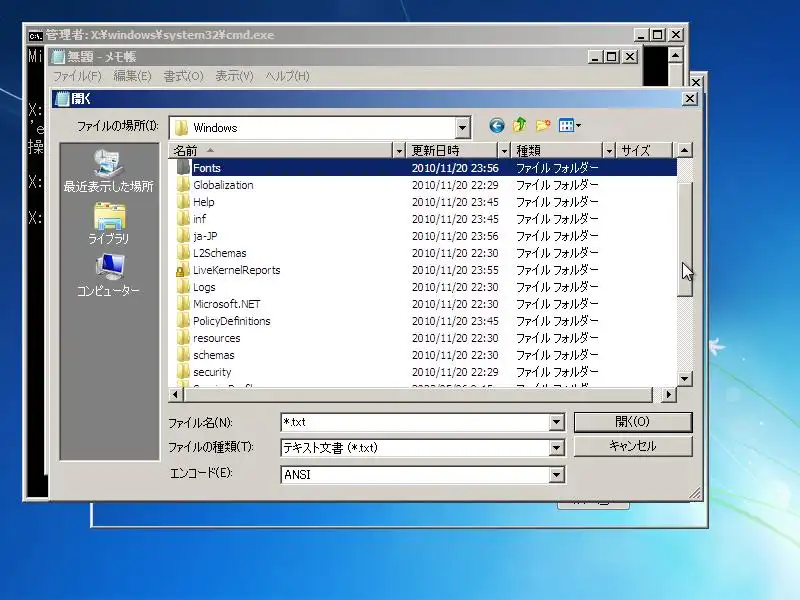Create a new folder icon
This screenshot has height=600, width=800.
(543, 125)
